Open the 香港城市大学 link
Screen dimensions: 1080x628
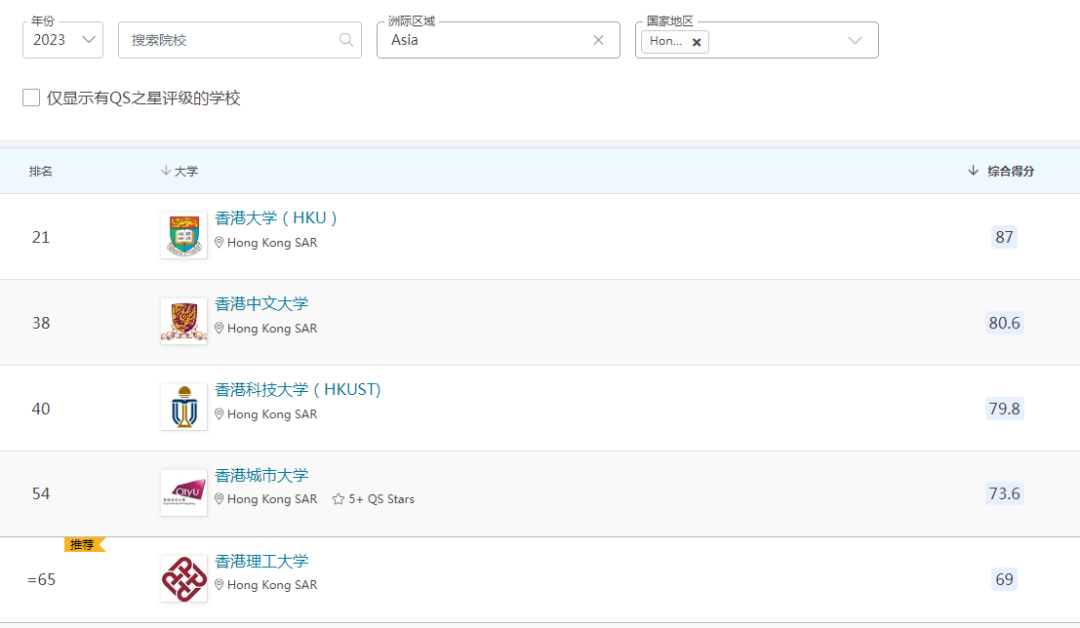(262, 475)
